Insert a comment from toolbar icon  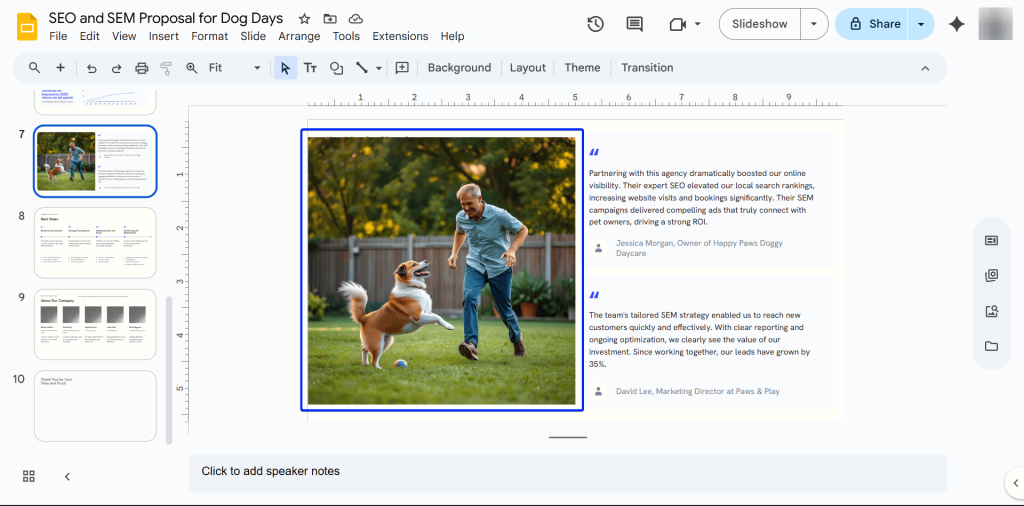(x=402, y=68)
